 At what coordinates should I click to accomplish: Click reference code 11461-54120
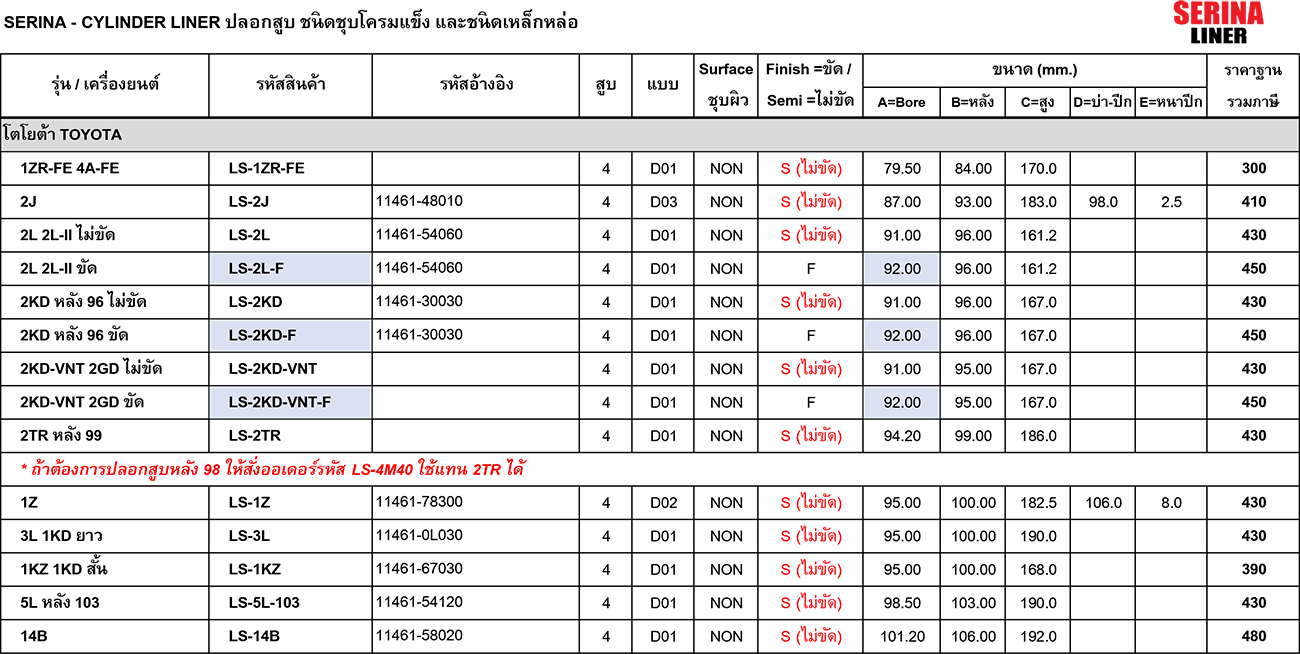point(419,602)
